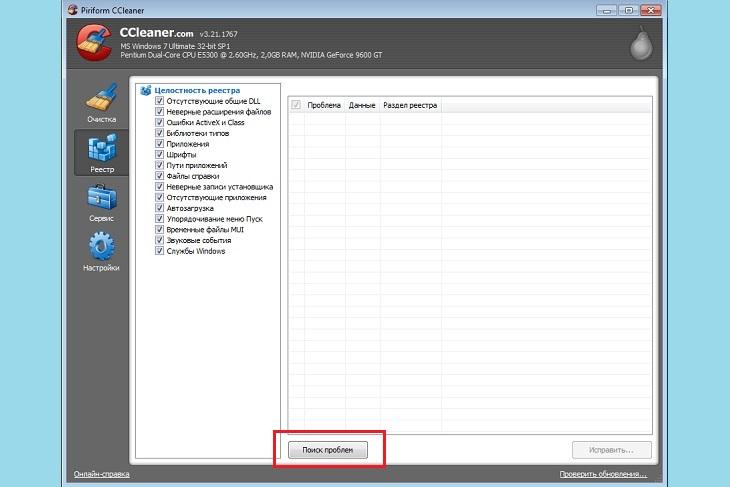The height and width of the screenshot is (487, 730).
Task: Toggle Библиотеки типов checkbox
Action: [x=159, y=133]
